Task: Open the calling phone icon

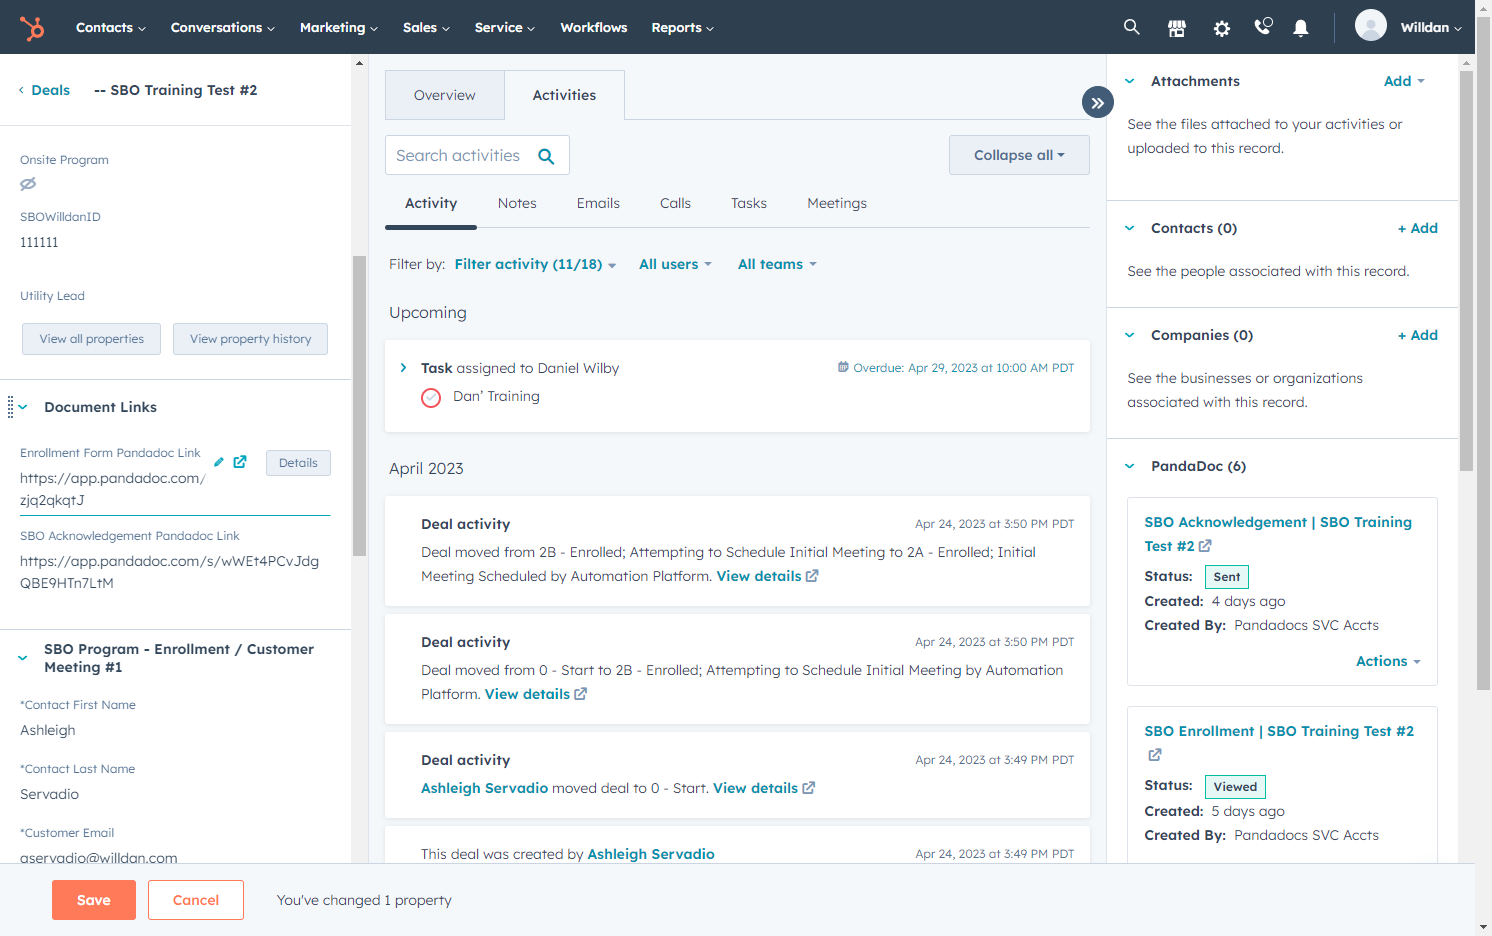Action: [1263, 27]
